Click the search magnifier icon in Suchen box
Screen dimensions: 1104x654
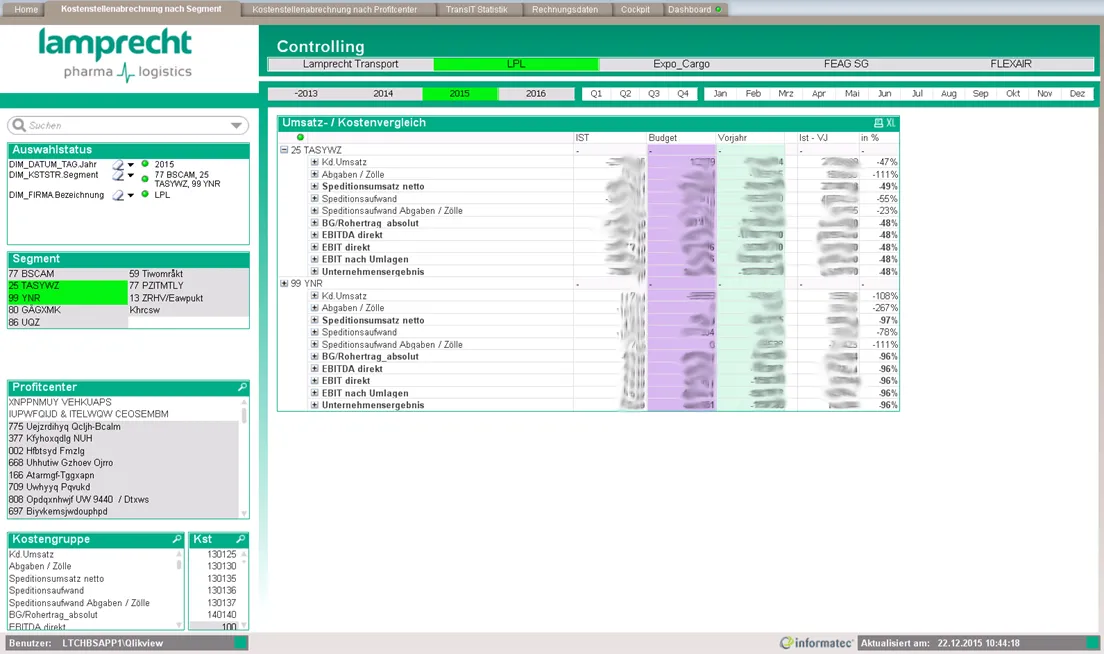[x=19, y=125]
